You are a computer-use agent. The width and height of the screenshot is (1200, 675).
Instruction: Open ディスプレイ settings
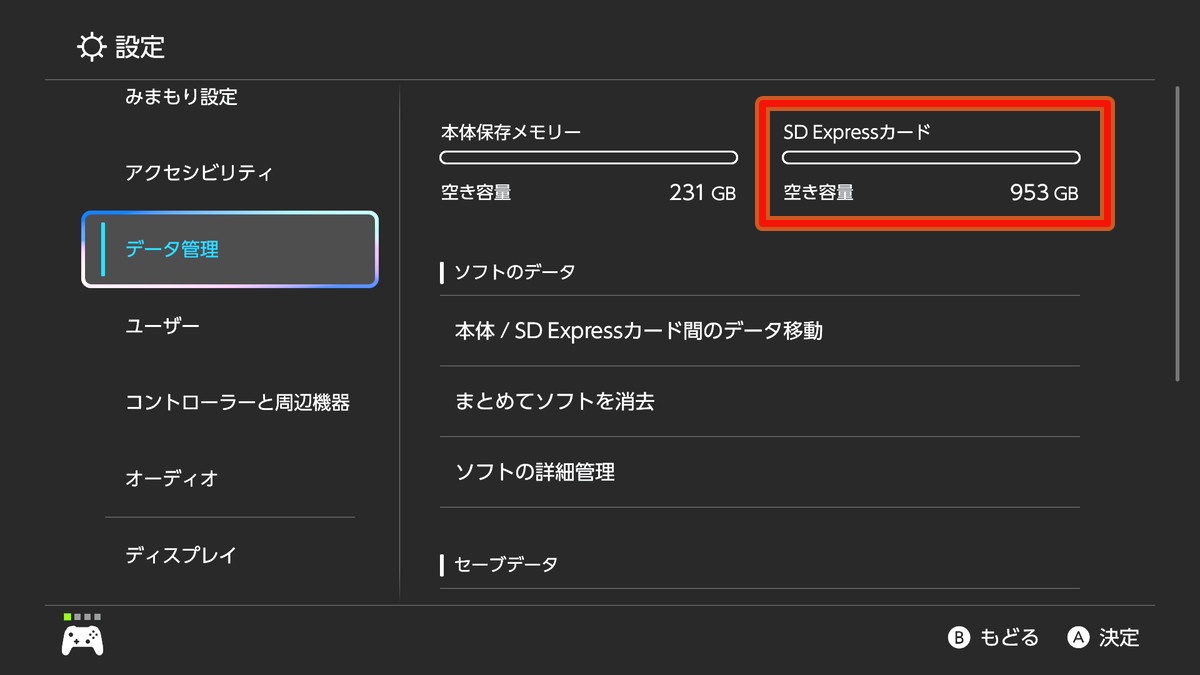tap(181, 555)
